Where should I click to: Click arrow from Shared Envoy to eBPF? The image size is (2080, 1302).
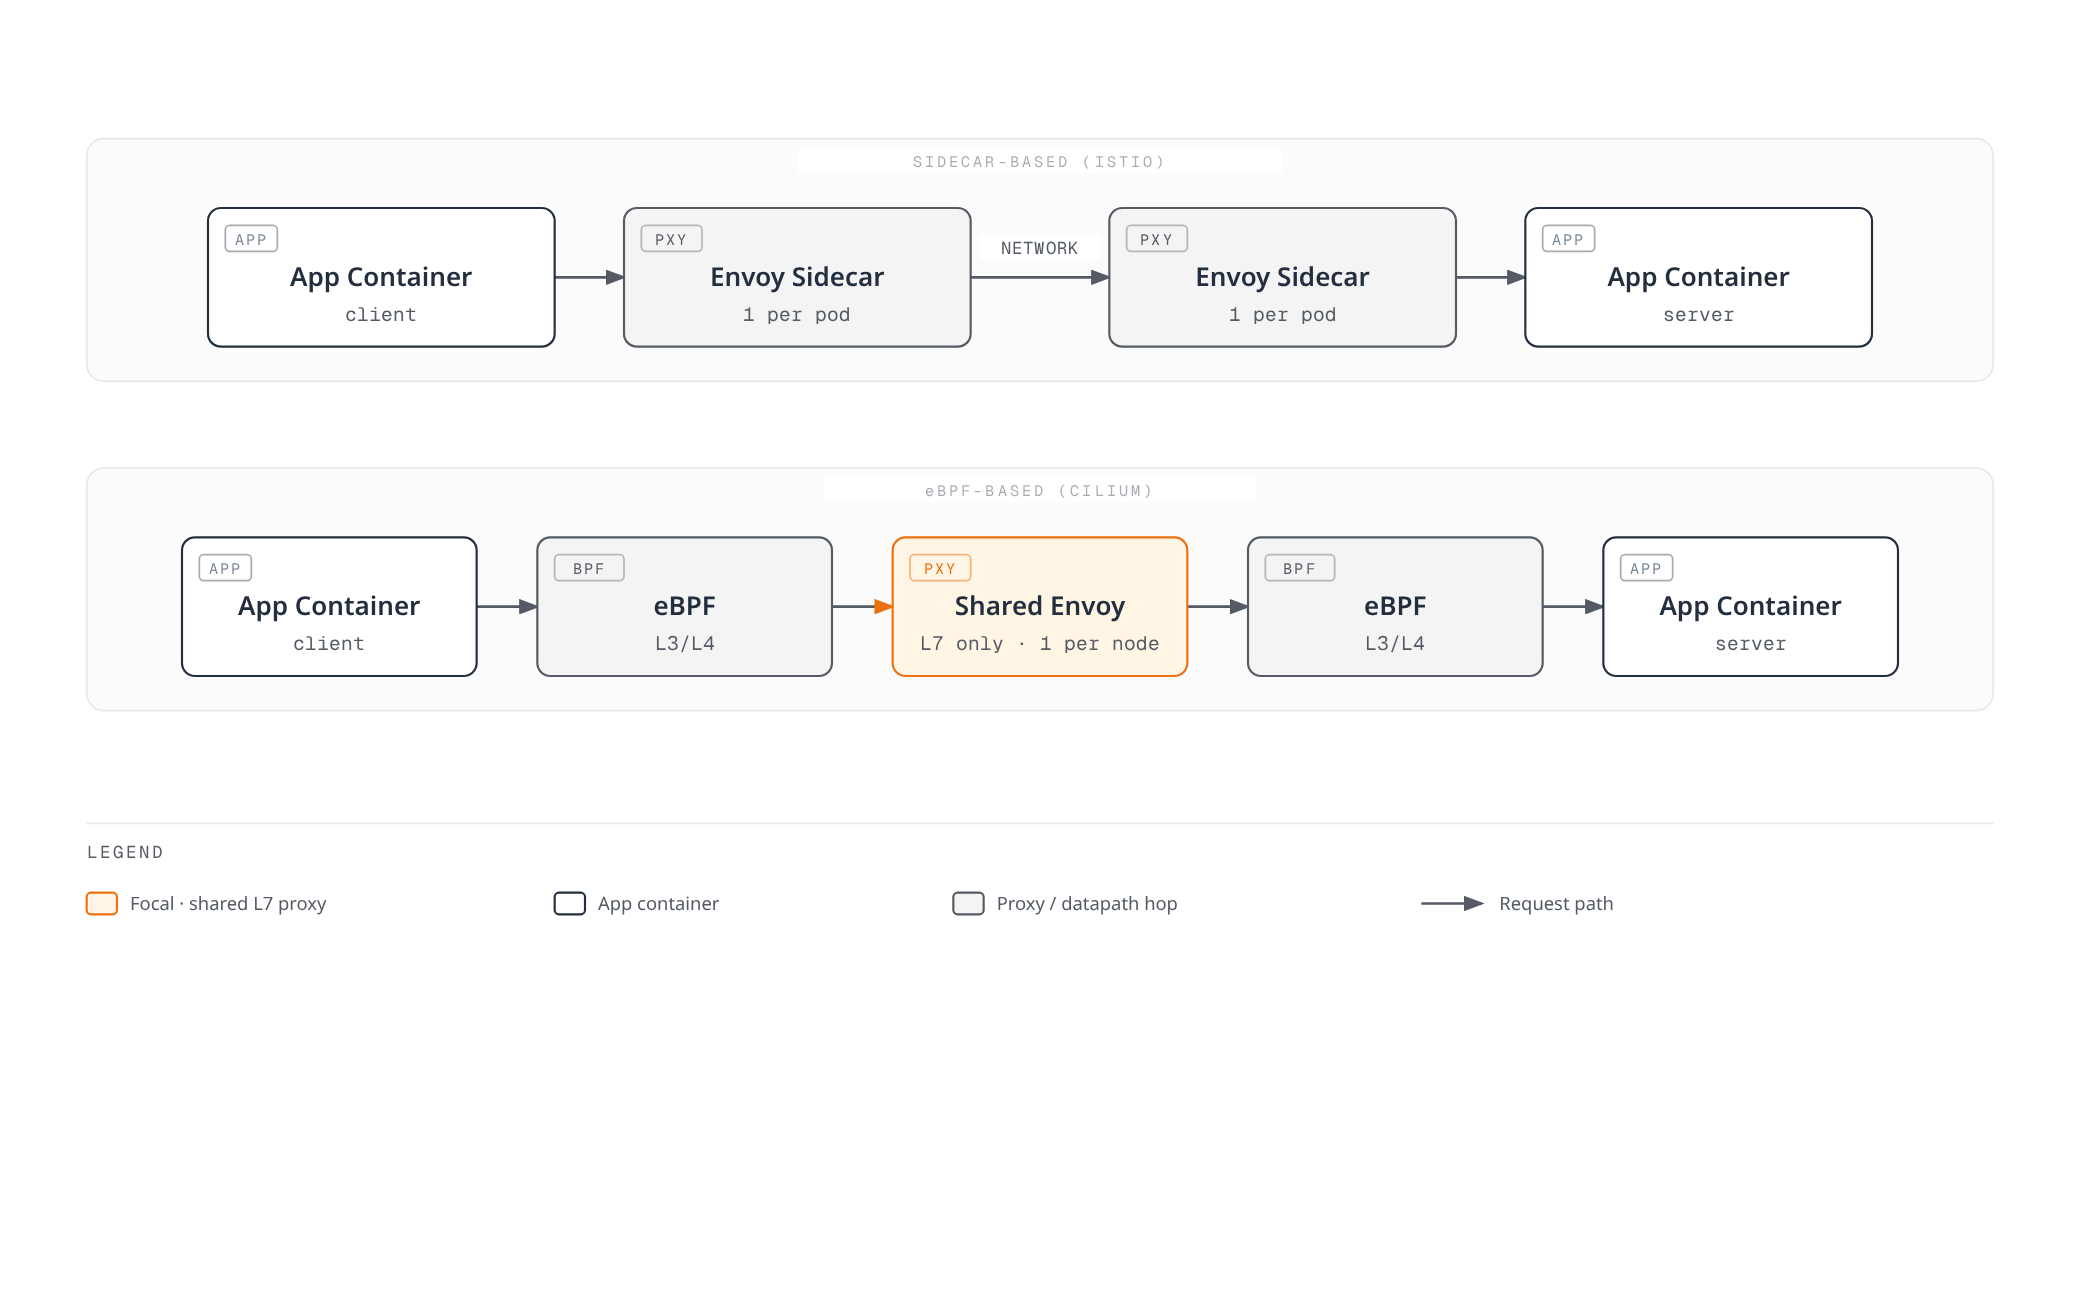pyautogui.click(x=1218, y=606)
